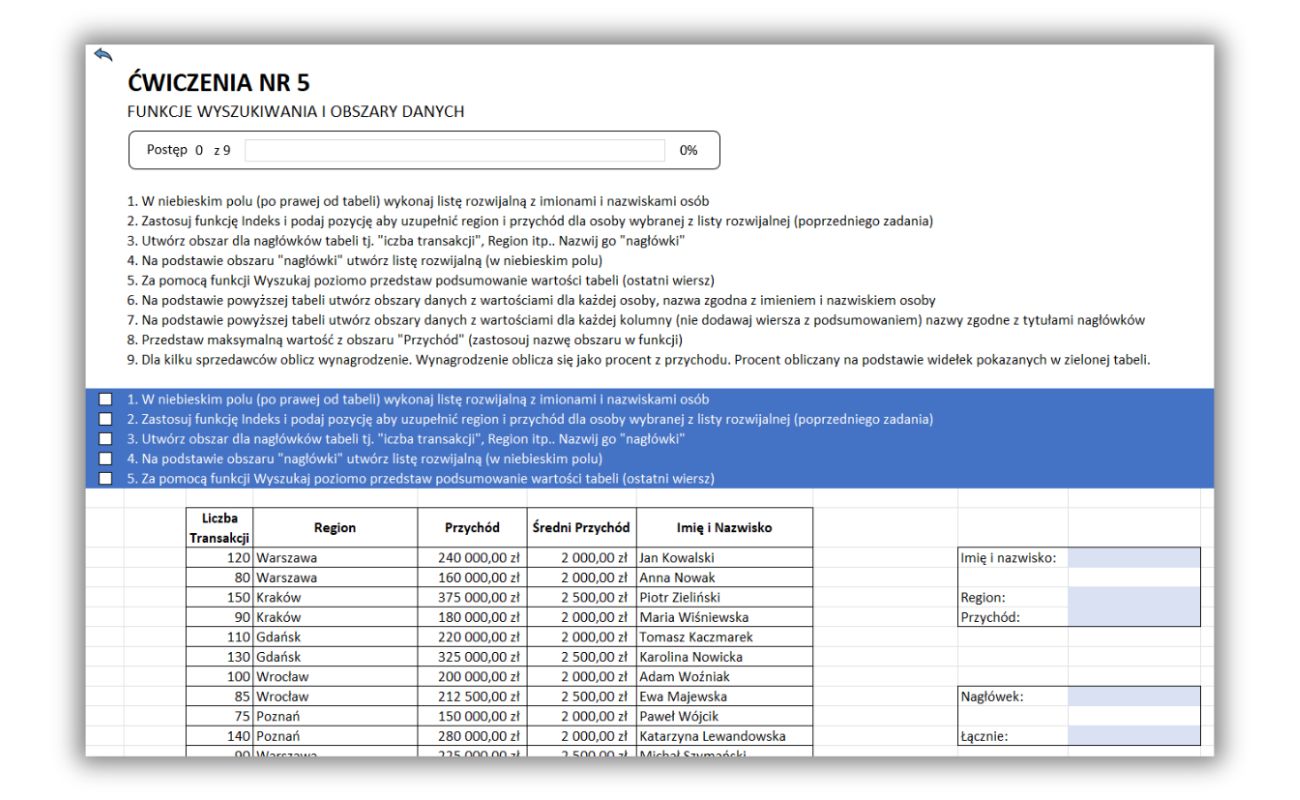
Task: Toggle the checkbox for task 5 Wyszukaj poziomo
Action: [x=106, y=479]
